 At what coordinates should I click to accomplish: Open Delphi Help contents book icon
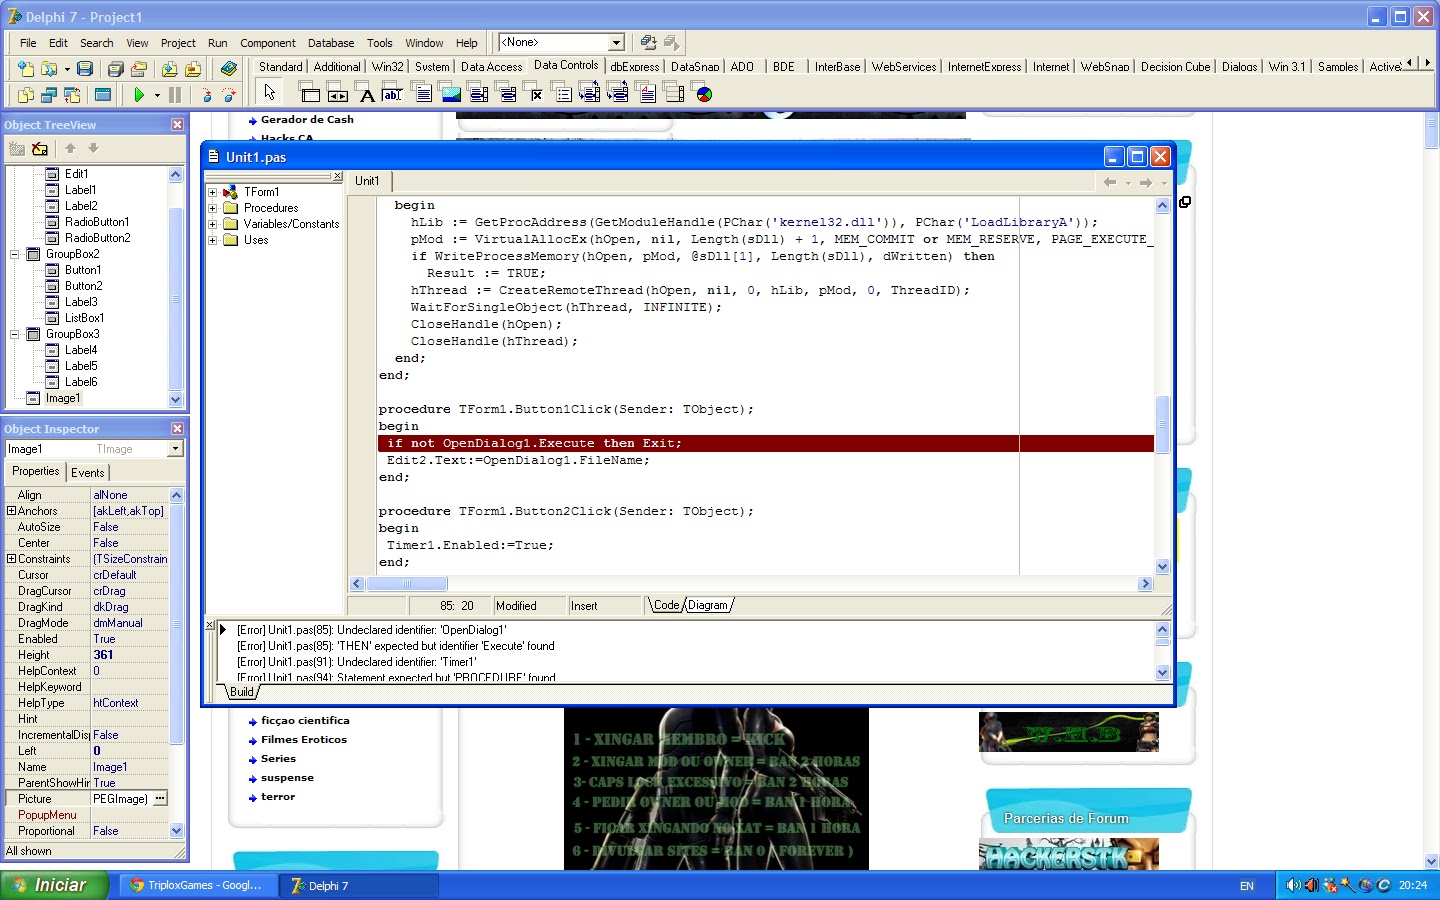coord(229,69)
